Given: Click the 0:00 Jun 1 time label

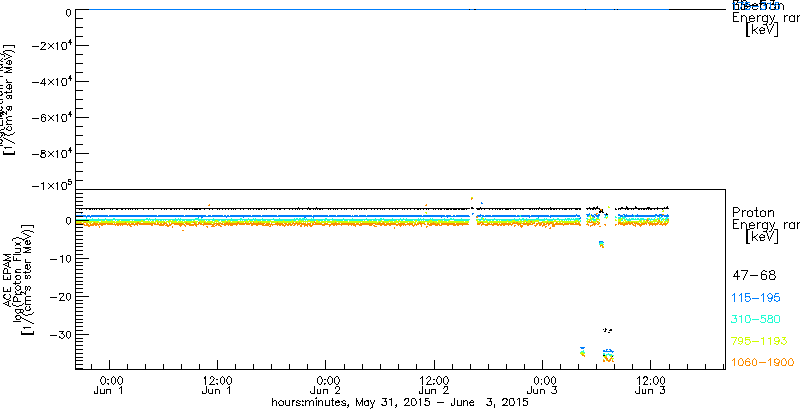Looking at the screenshot, I should (x=110, y=384).
